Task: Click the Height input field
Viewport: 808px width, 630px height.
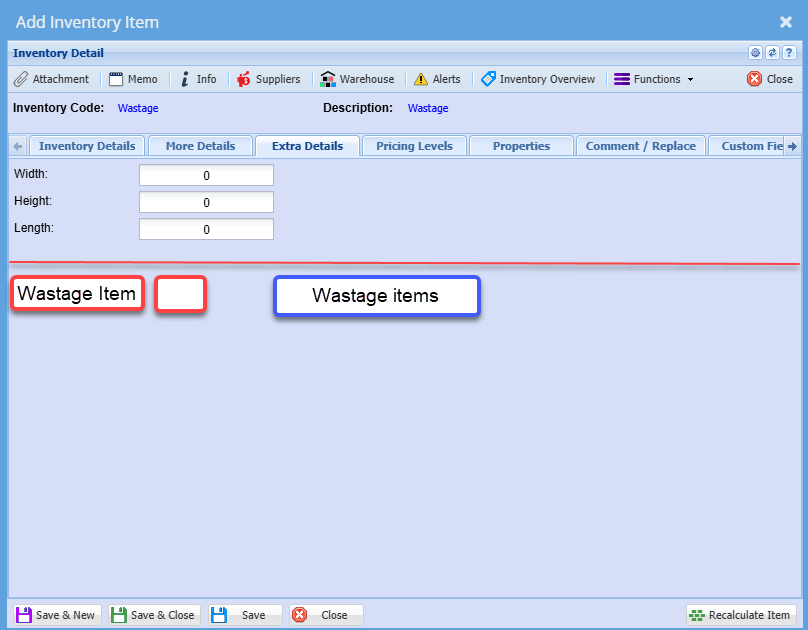Action: [206, 202]
